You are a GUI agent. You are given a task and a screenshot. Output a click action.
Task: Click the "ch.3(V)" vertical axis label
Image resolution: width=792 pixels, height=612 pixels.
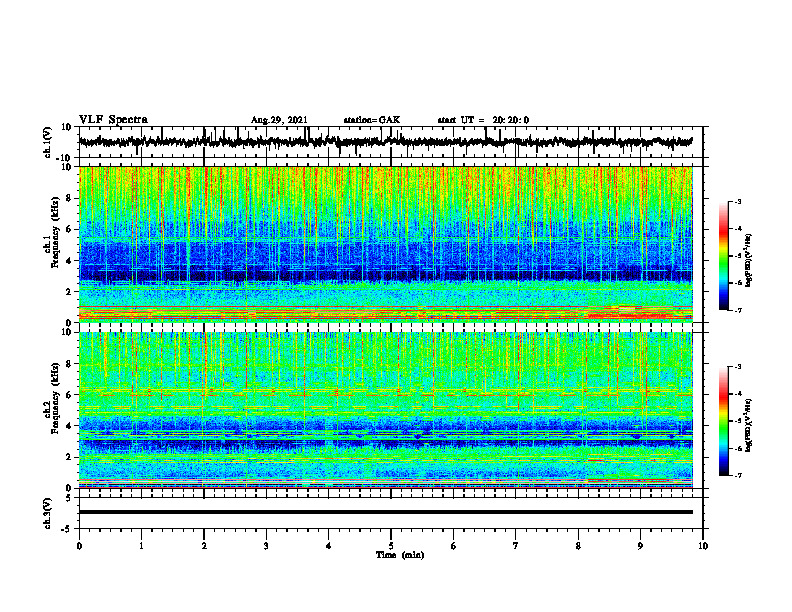point(48,513)
